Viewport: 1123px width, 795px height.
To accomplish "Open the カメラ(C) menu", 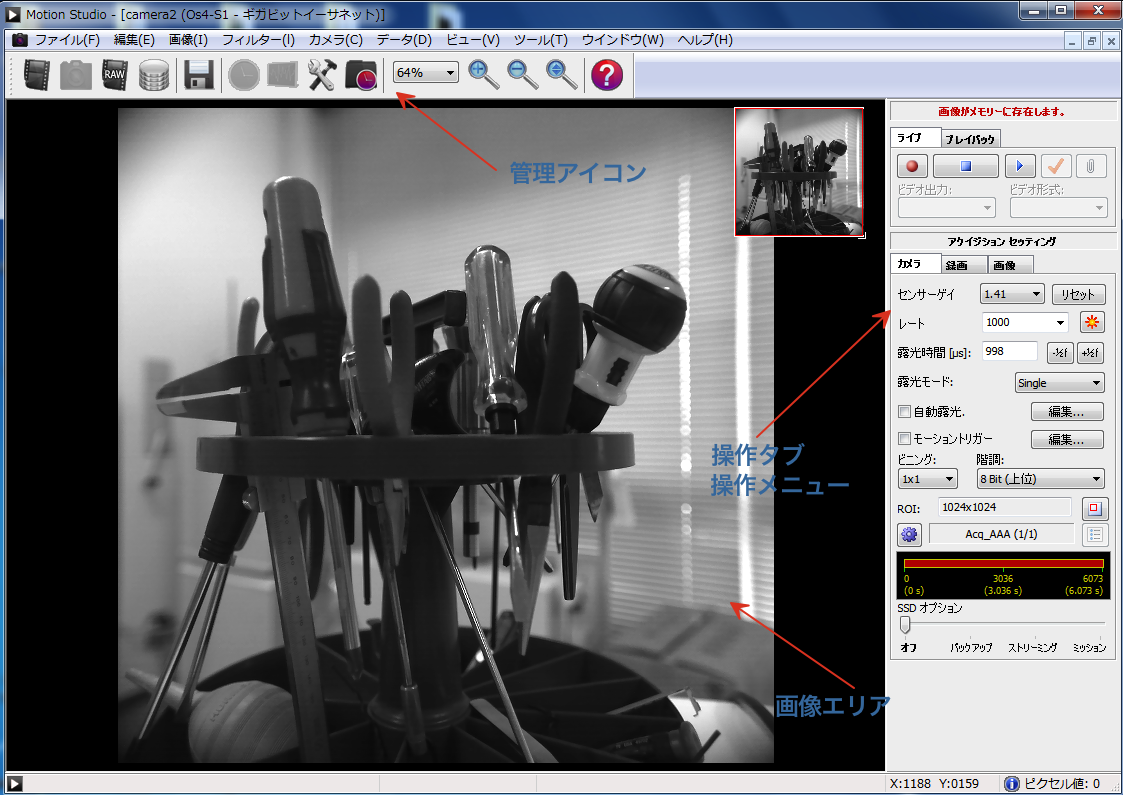I will coord(336,40).
